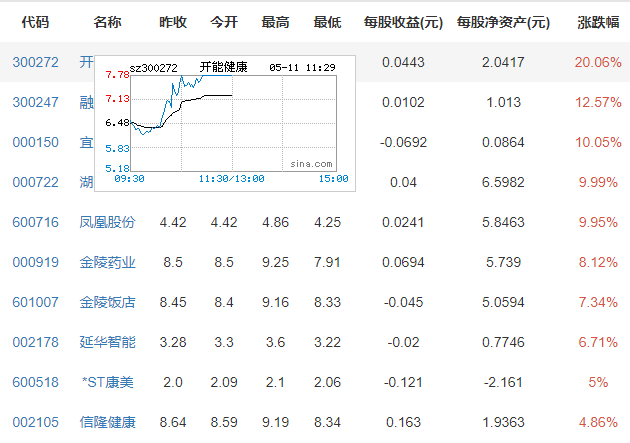This screenshot has width=630, height=443.
Task: Click the 9.99% change value
Action: coord(598,182)
